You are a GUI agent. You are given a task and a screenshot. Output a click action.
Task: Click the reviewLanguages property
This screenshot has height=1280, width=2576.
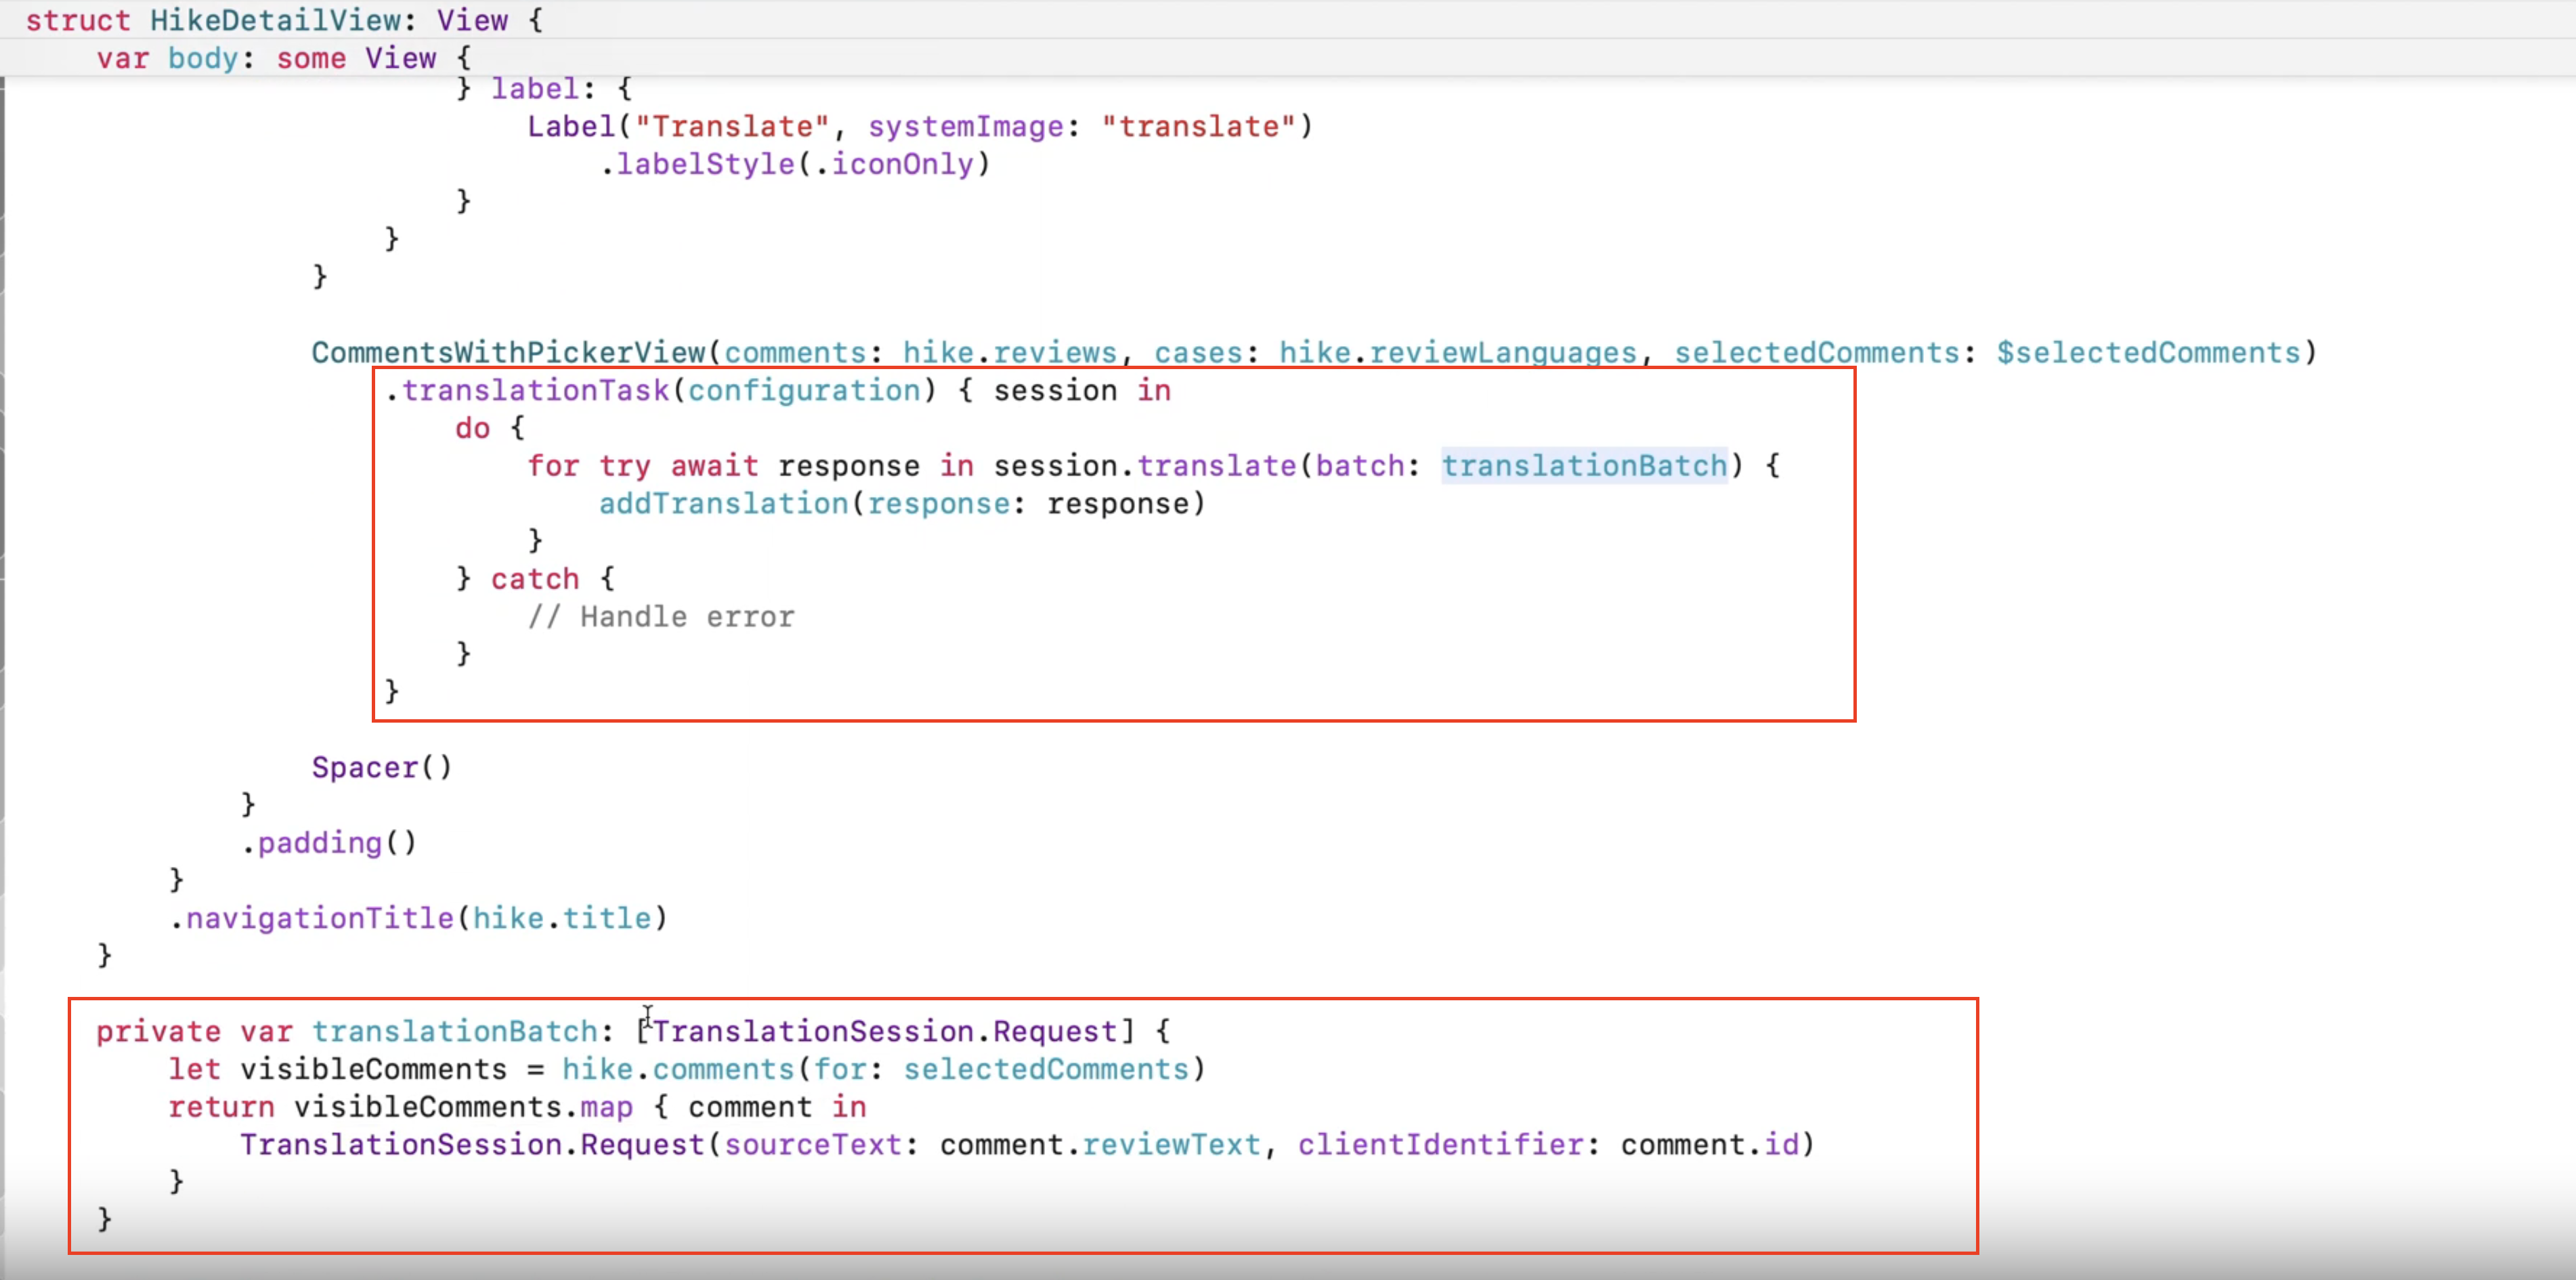coord(1503,352)
